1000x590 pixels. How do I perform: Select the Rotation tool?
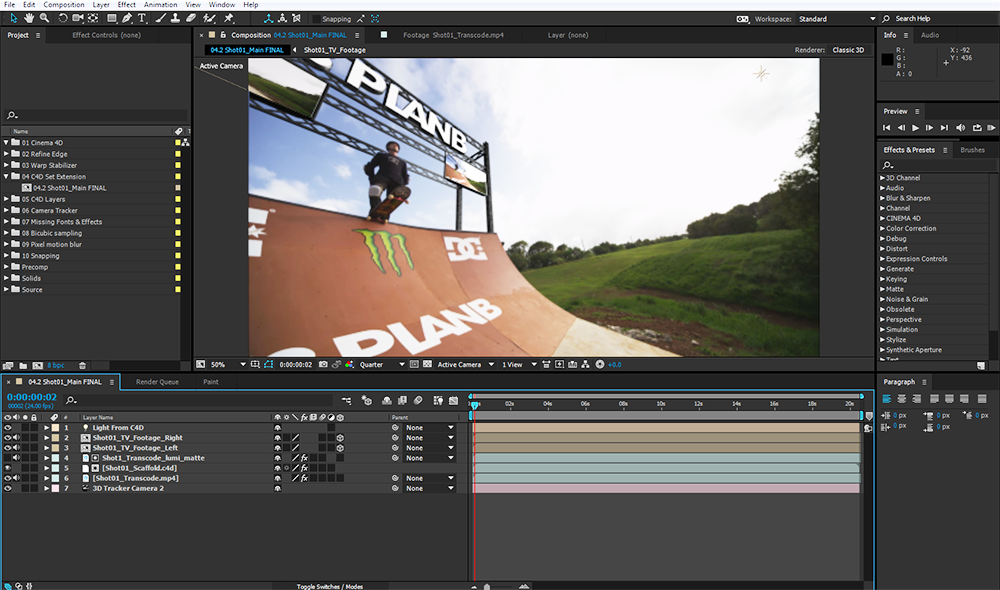coord(61,17)
